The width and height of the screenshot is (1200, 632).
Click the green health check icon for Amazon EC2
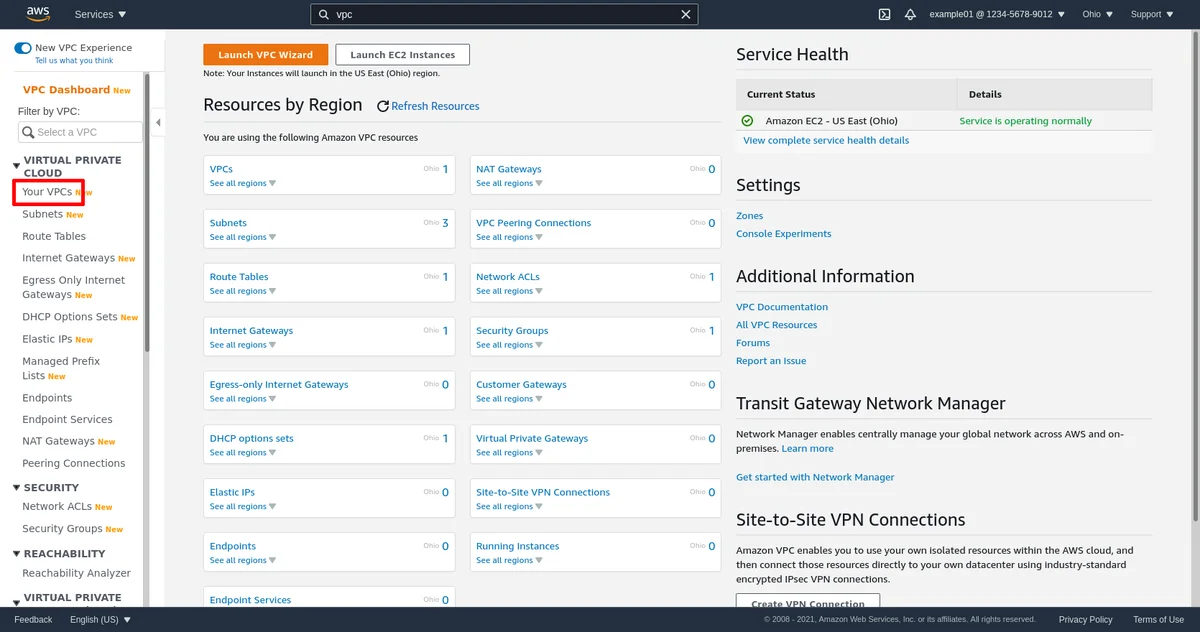747,120
